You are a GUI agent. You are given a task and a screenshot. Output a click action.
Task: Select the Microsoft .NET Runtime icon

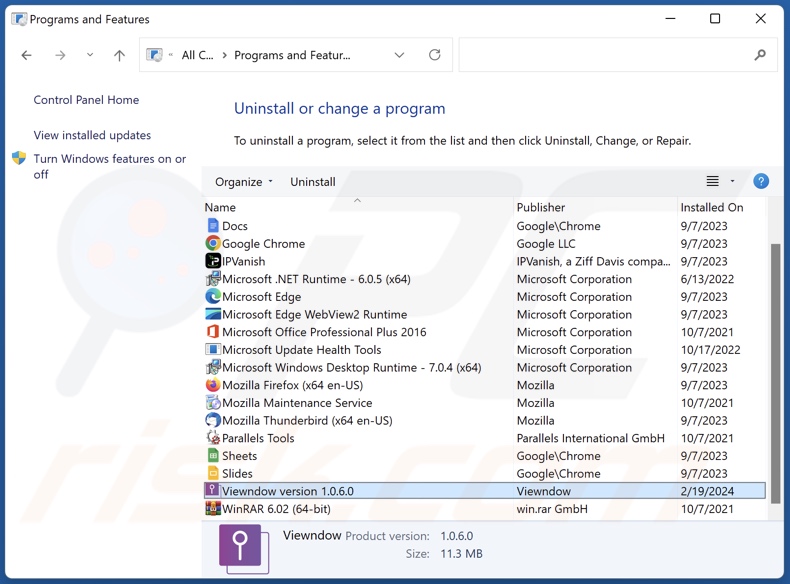pos(213,279)
